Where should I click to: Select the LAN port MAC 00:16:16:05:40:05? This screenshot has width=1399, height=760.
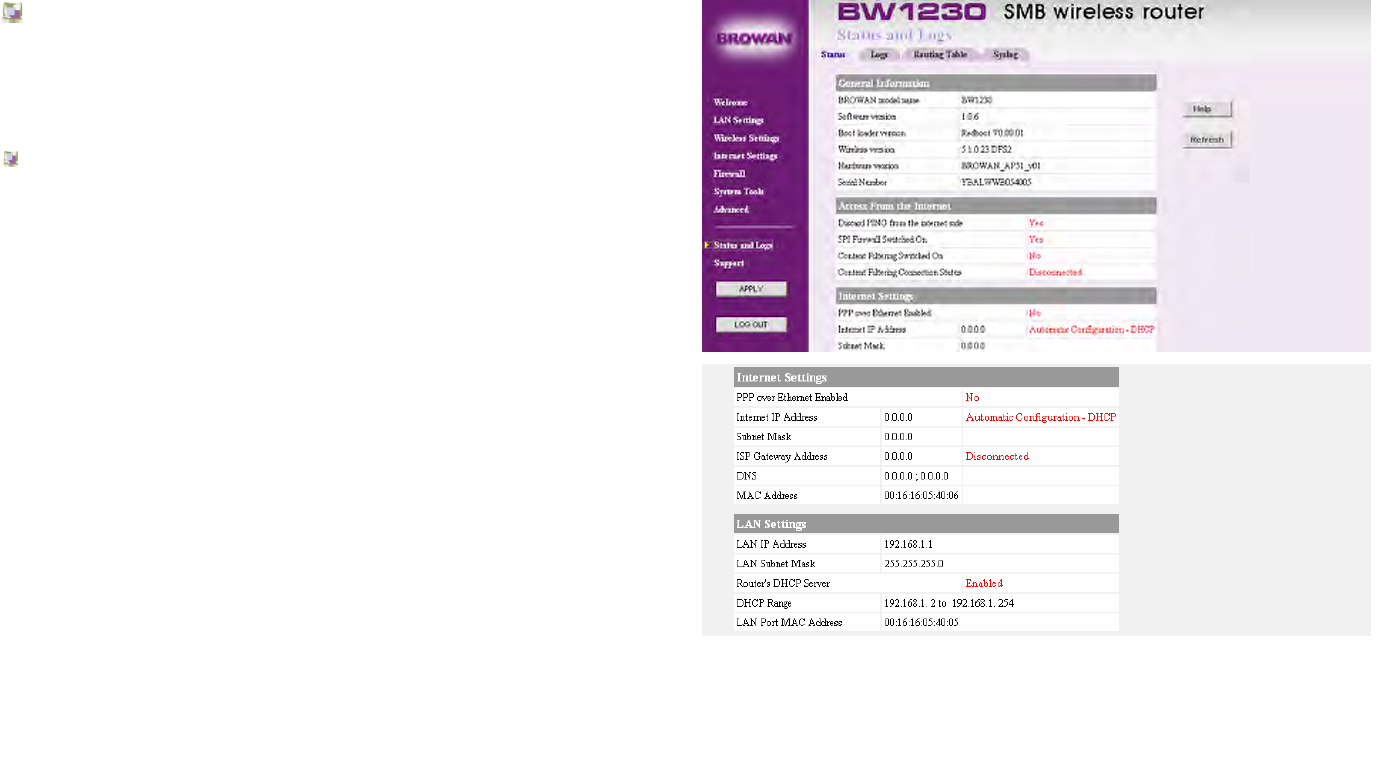[921, 623]
